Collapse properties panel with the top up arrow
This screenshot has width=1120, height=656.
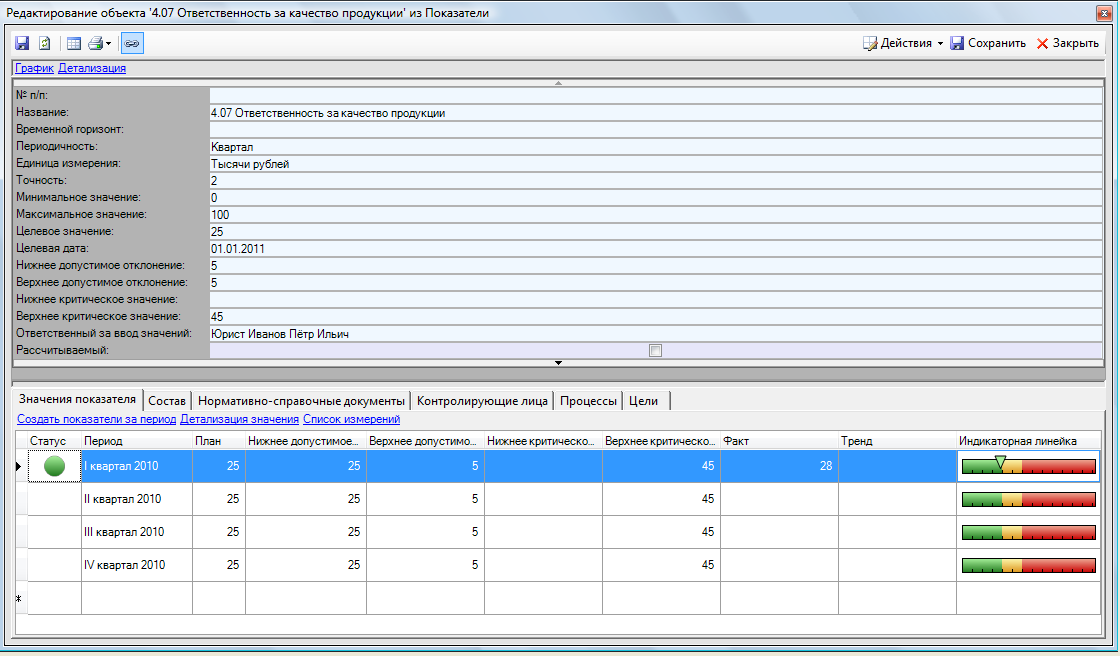coord(559,82)
